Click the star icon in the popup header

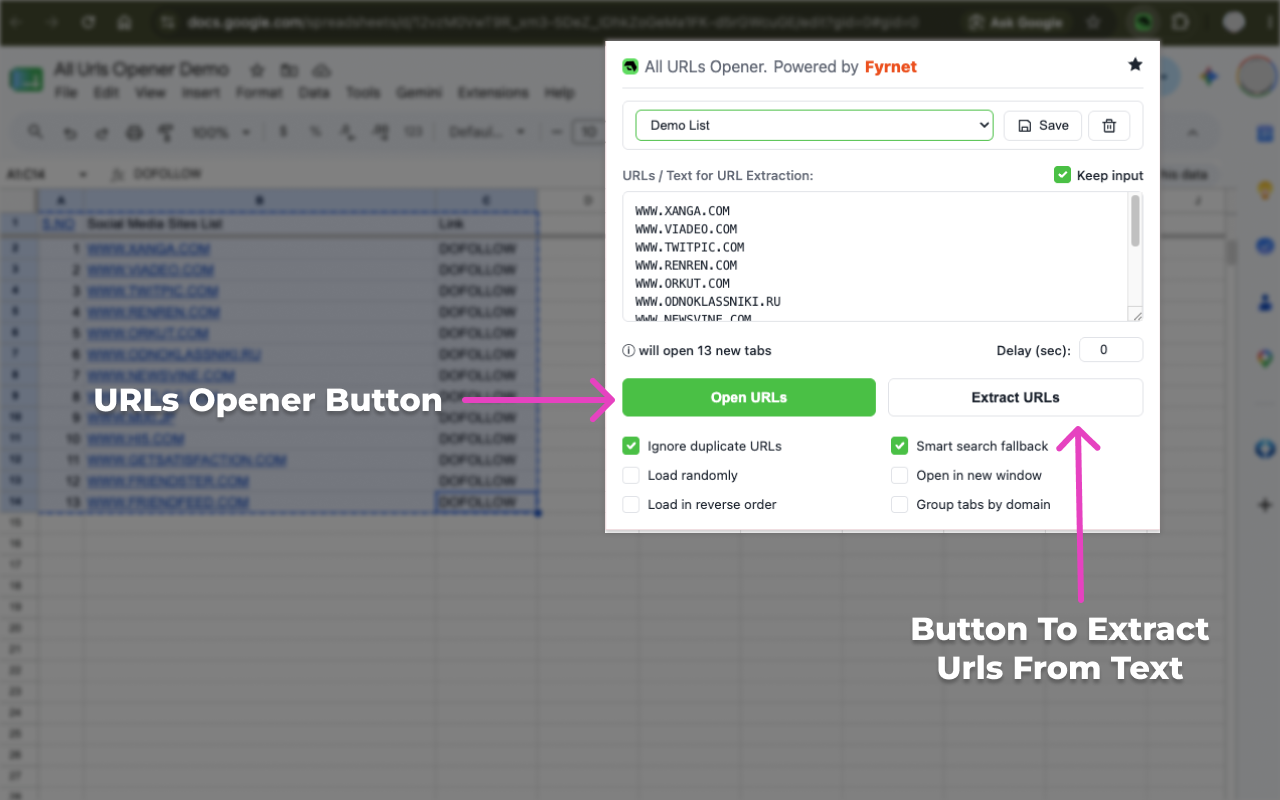coord(1135,65)
